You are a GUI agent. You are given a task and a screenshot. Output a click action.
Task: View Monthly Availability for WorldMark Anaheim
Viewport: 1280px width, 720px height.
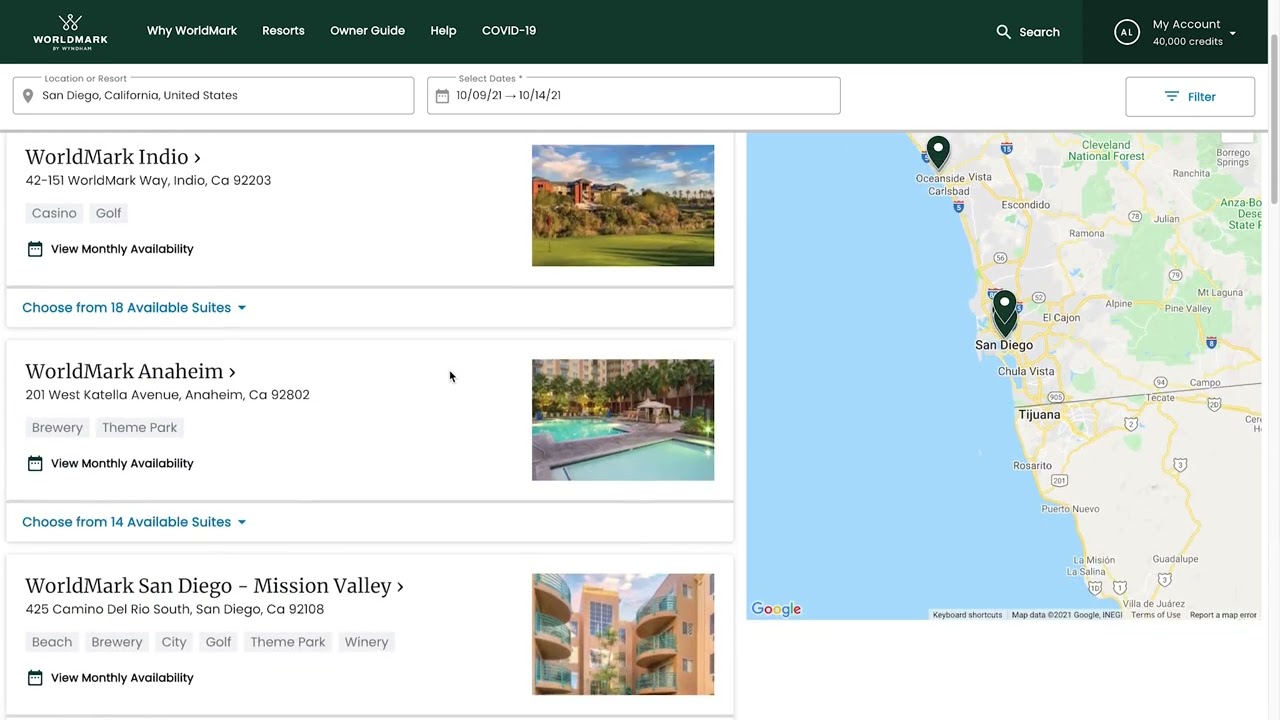tap(122, 463)
